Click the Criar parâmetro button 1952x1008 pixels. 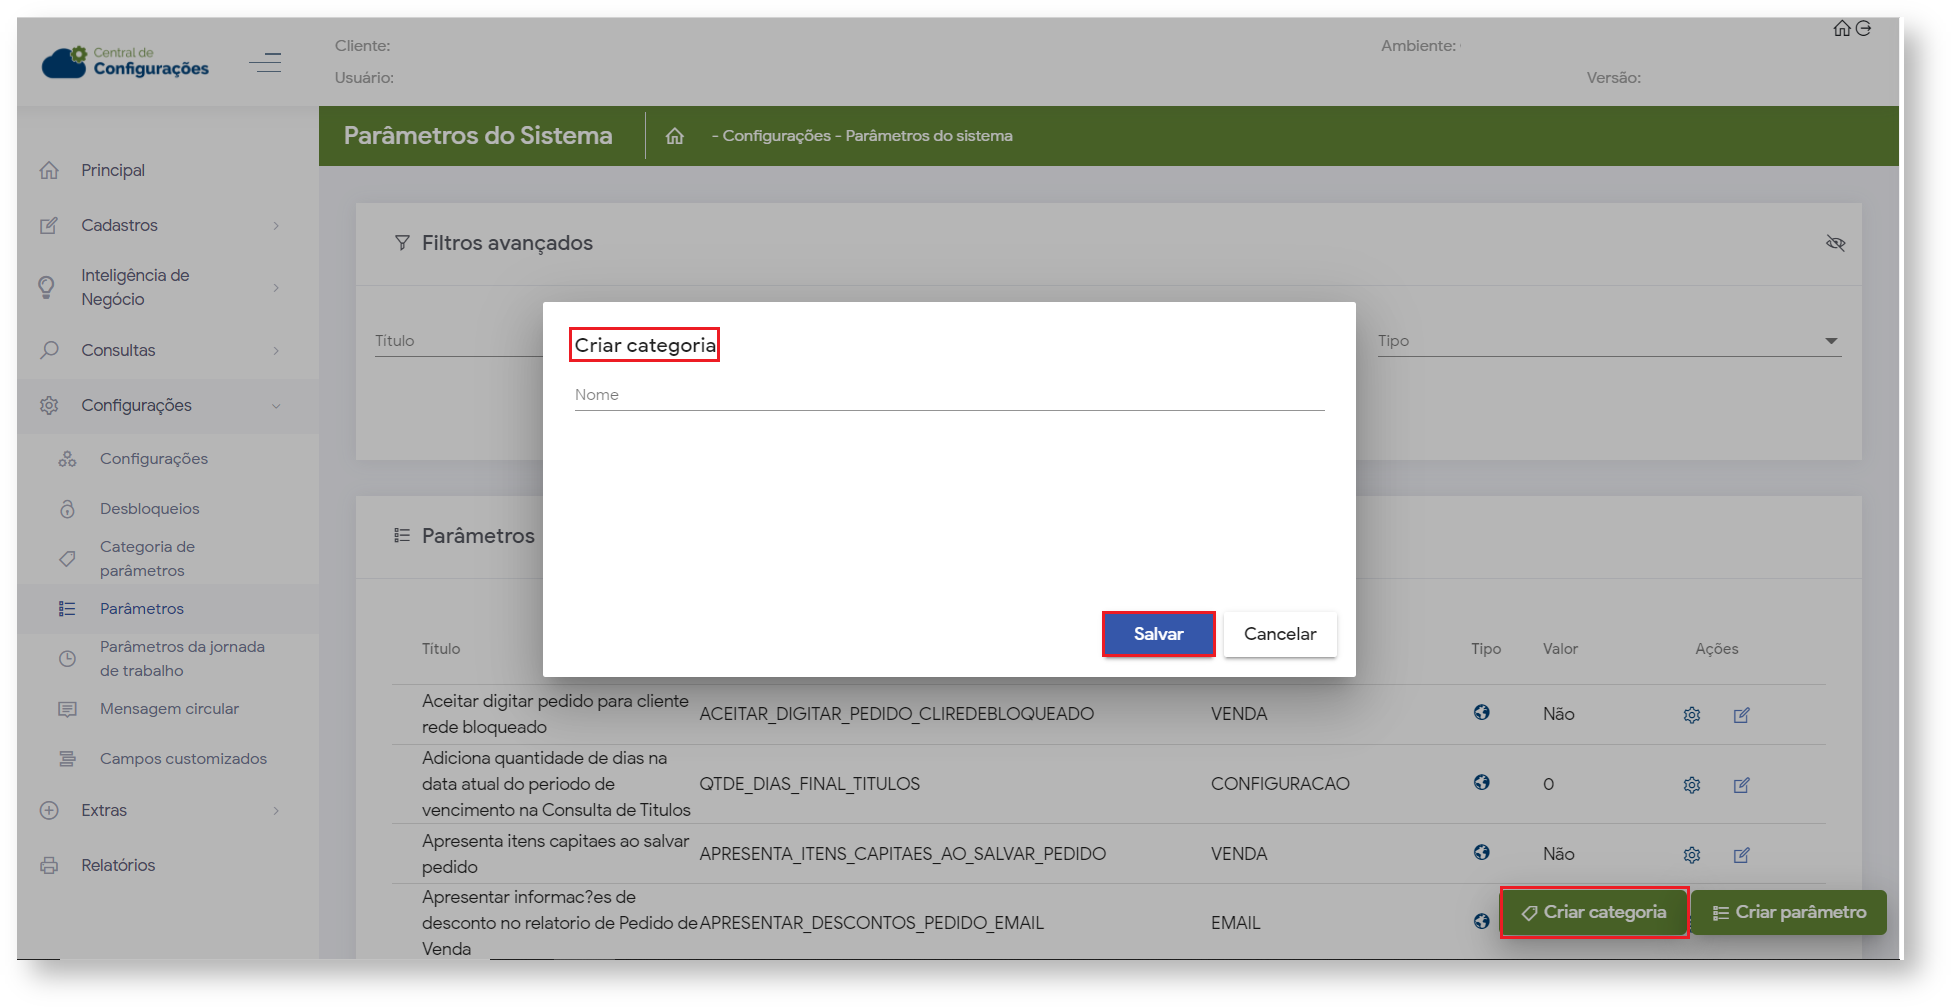1788,913
